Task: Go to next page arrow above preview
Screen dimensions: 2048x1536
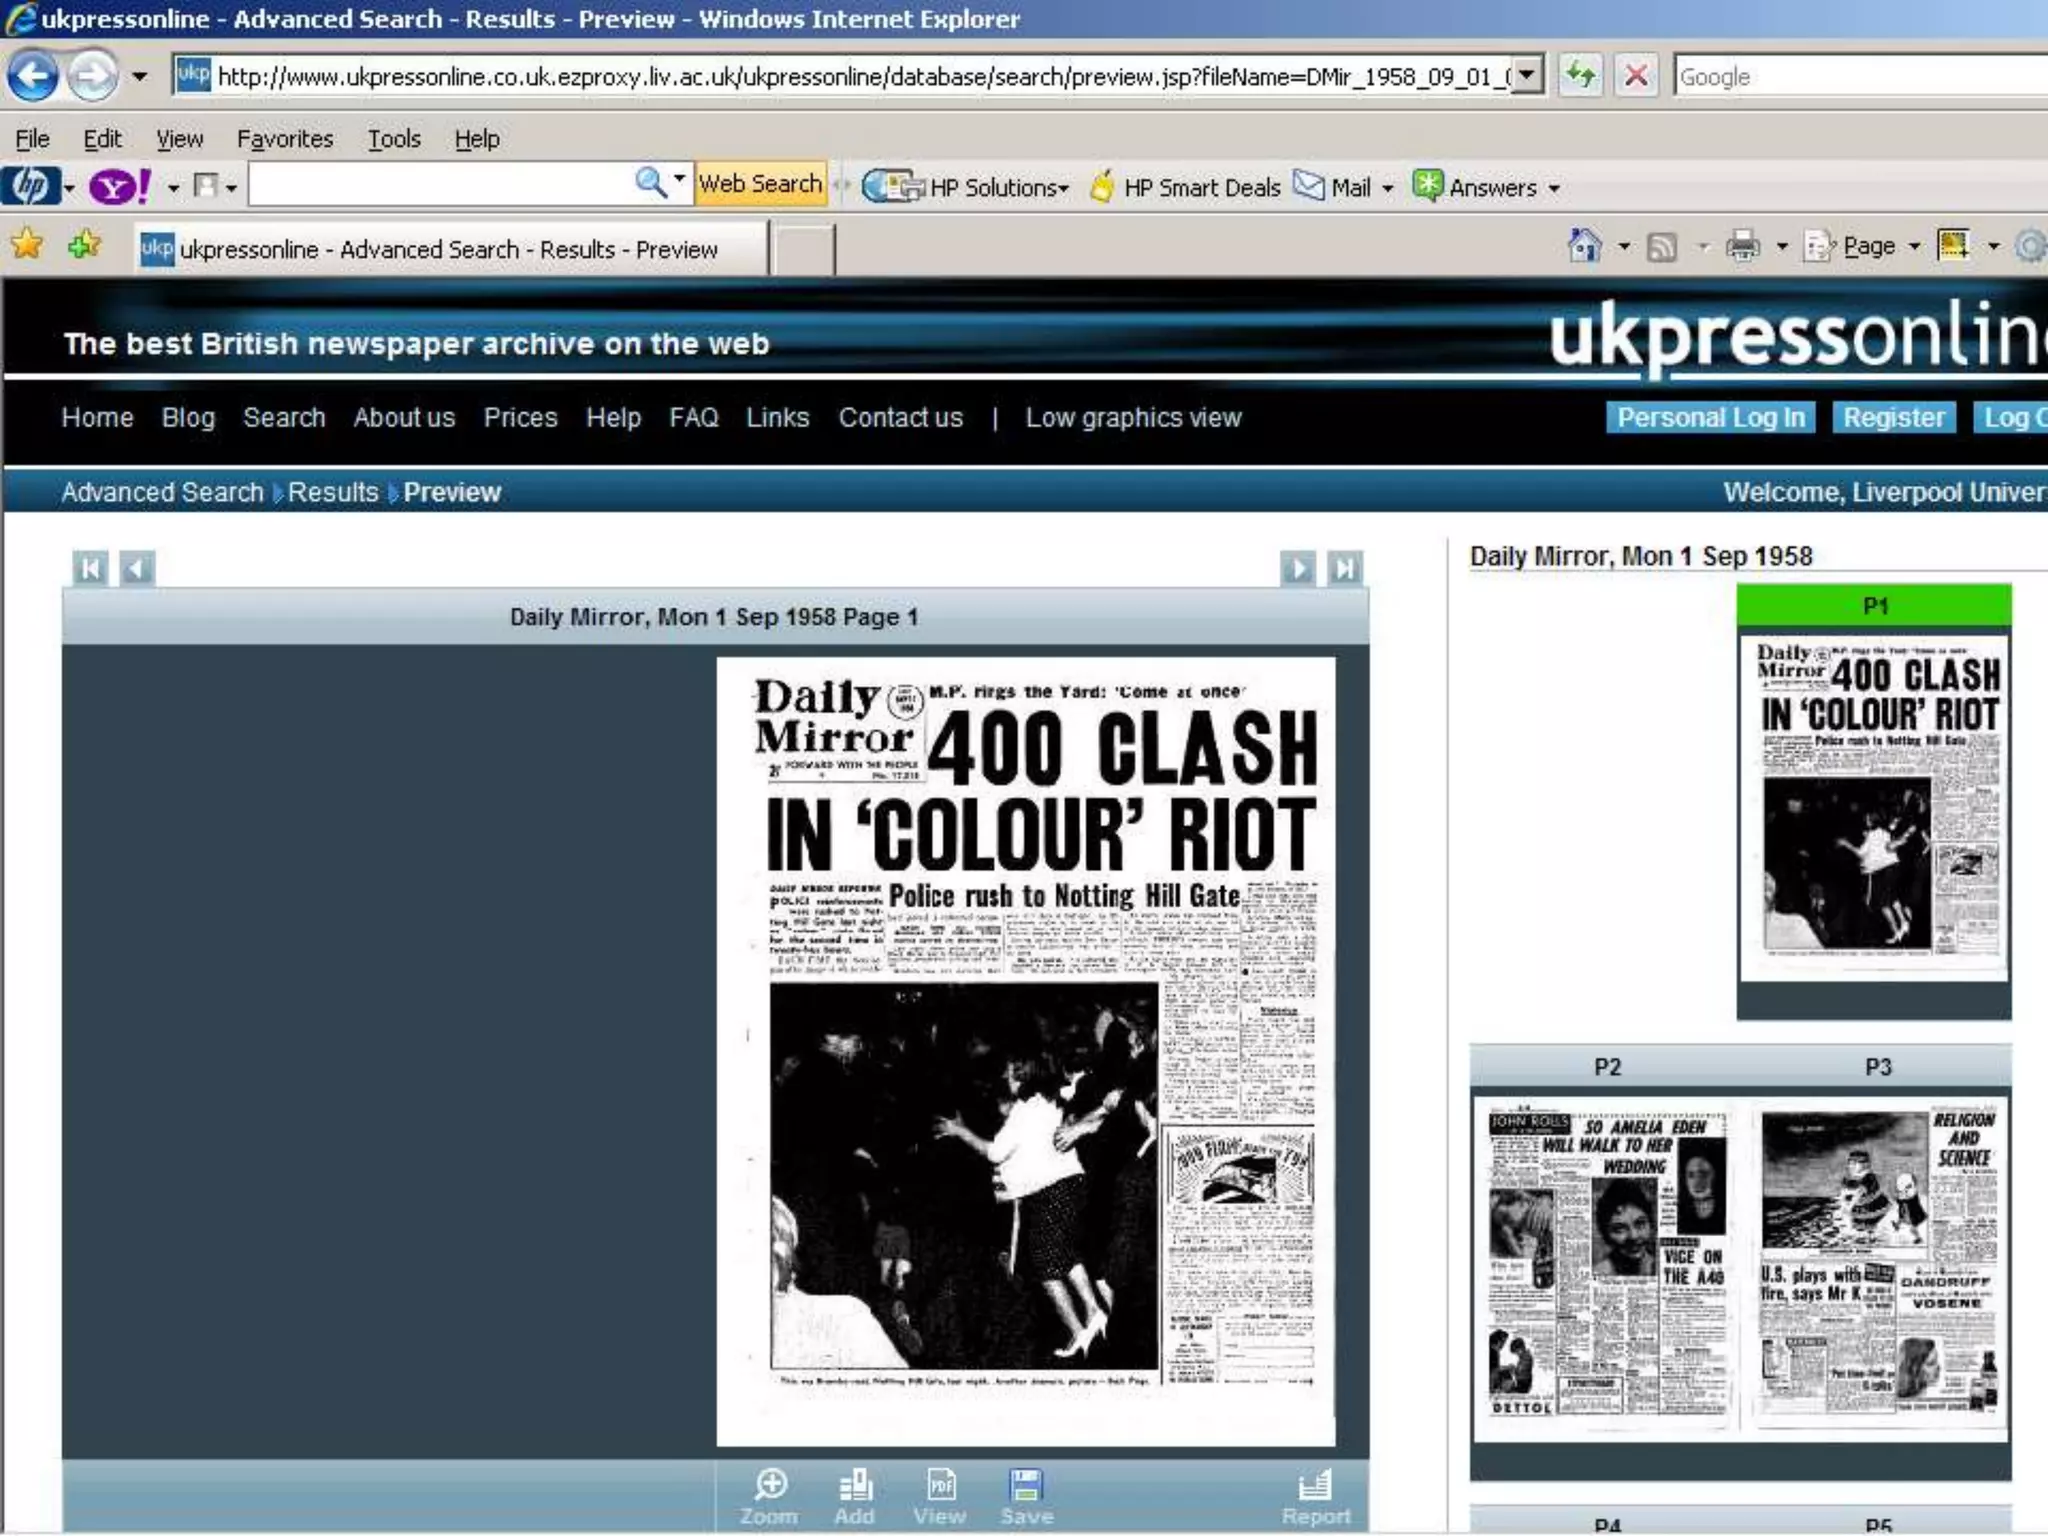Action: 1298,569
